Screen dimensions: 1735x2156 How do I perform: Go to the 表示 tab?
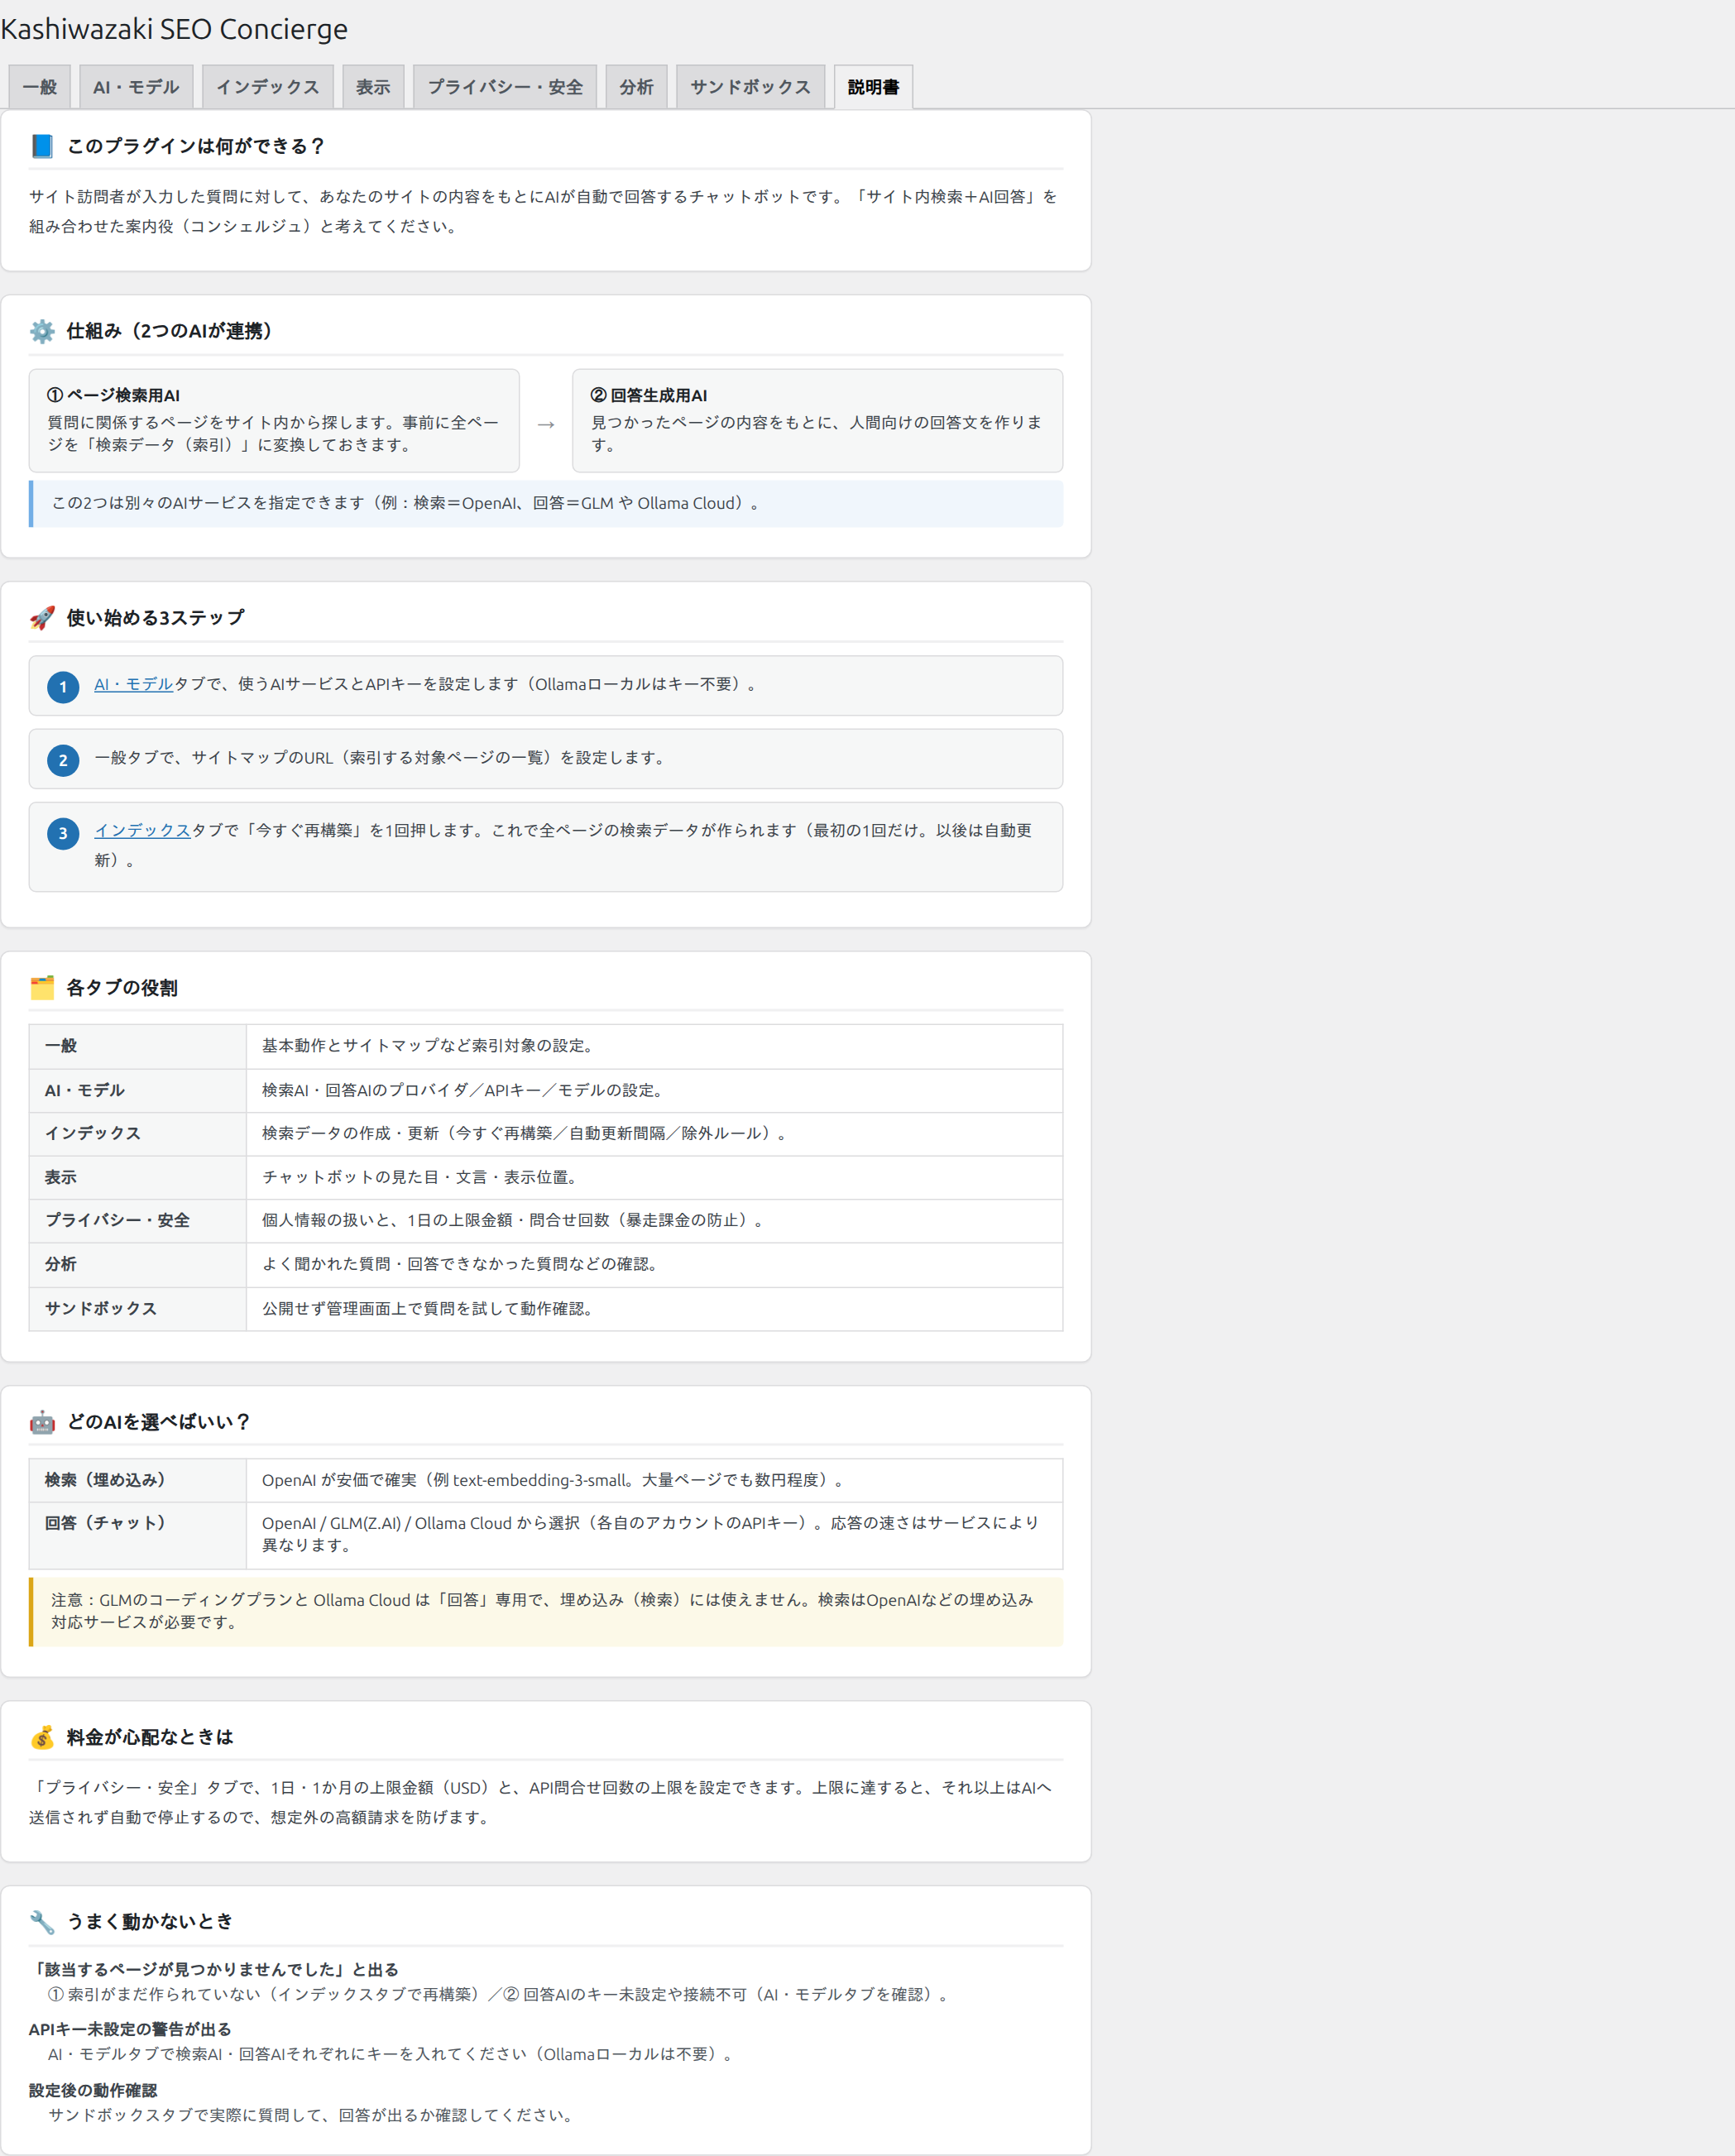373,87
